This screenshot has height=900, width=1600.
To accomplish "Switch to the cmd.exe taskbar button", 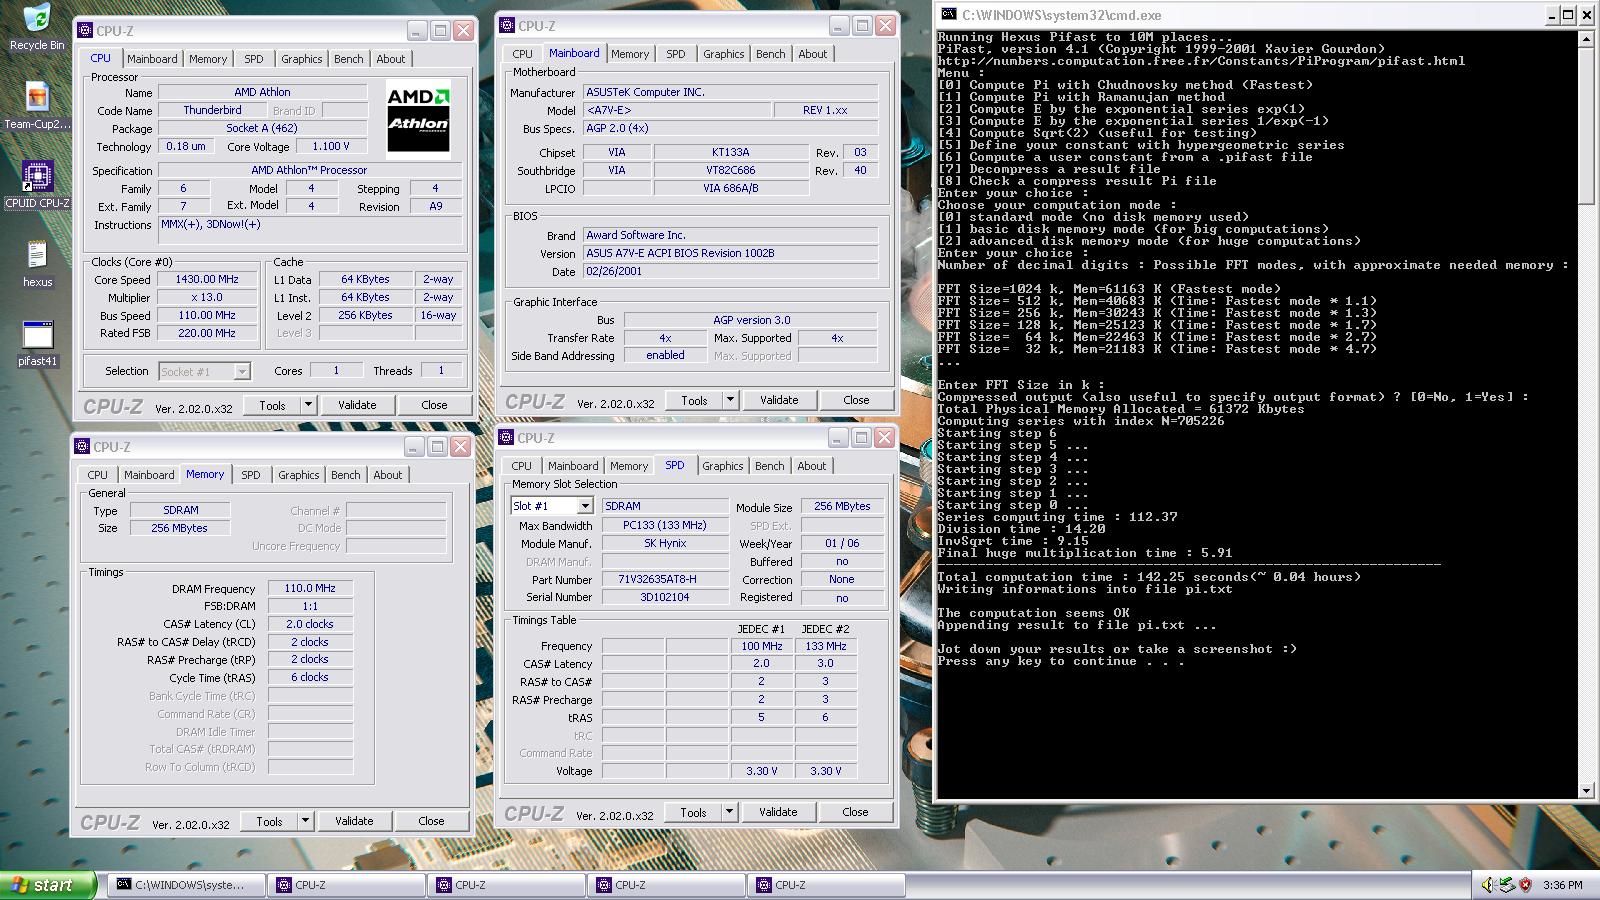I will pyautogui.click(x=188, y=885).
